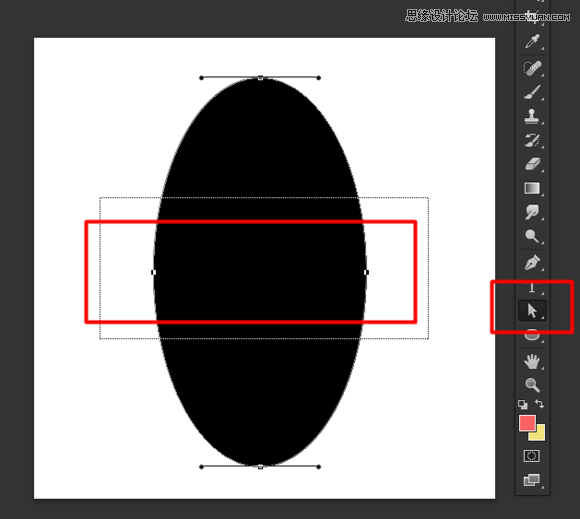Image resolution: width=580 pixels, height=519 pixels.
Task: Open the red foreground color picker
Action: pyautogui.click(x=527, y=423)
